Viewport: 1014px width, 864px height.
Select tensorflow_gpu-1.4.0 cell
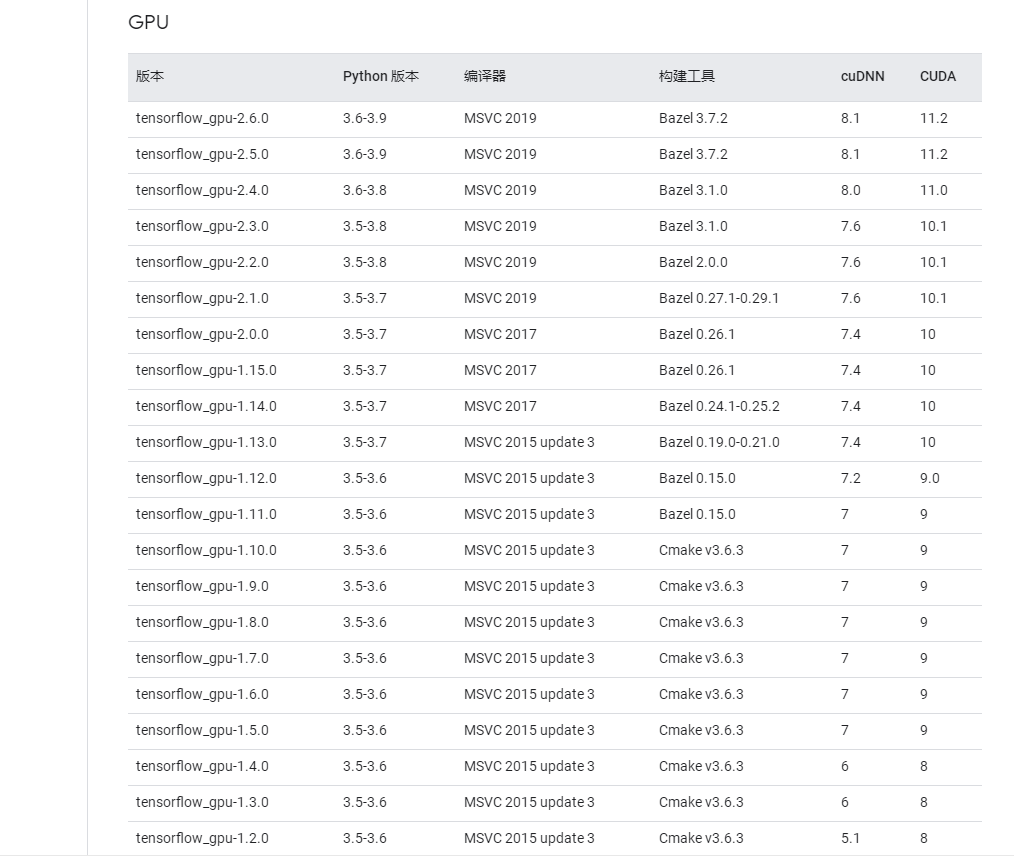[x=202, y=766]
